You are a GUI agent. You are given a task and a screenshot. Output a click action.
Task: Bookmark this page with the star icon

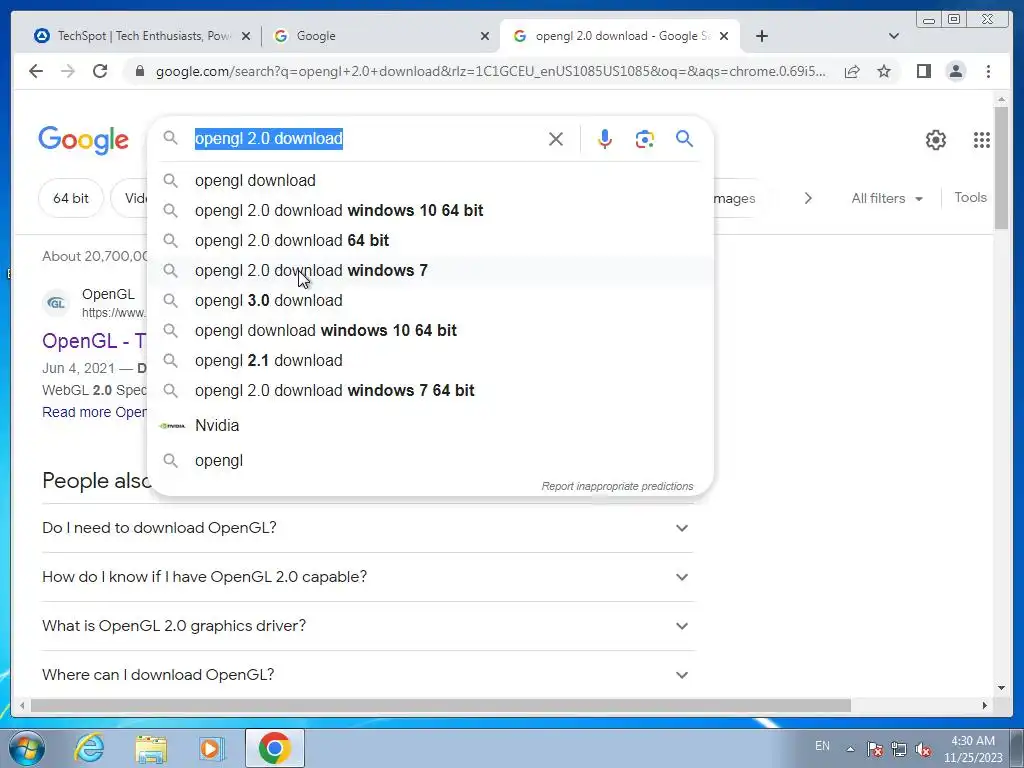[884, 71]
